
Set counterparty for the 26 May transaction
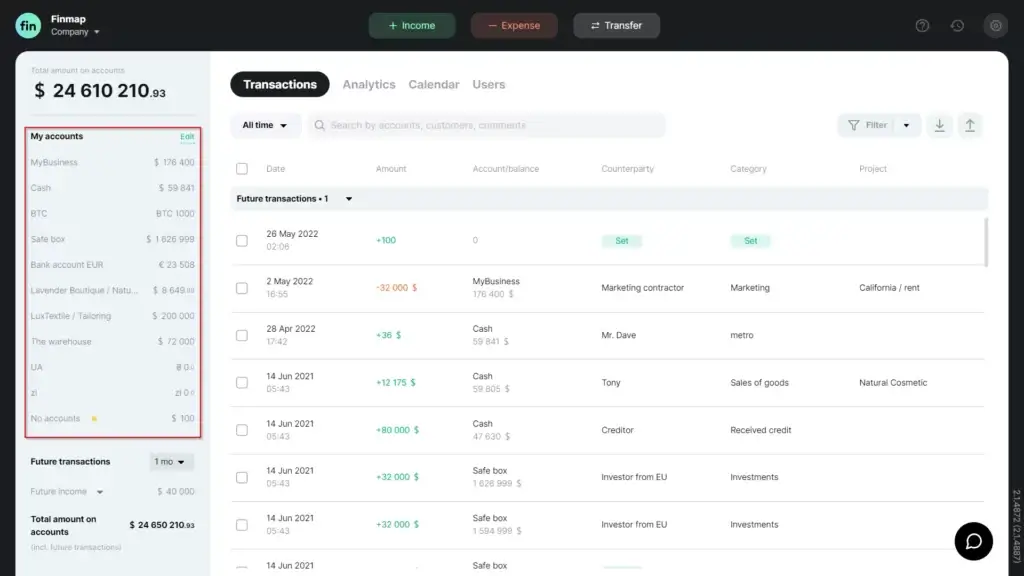[x=621, y=241]
